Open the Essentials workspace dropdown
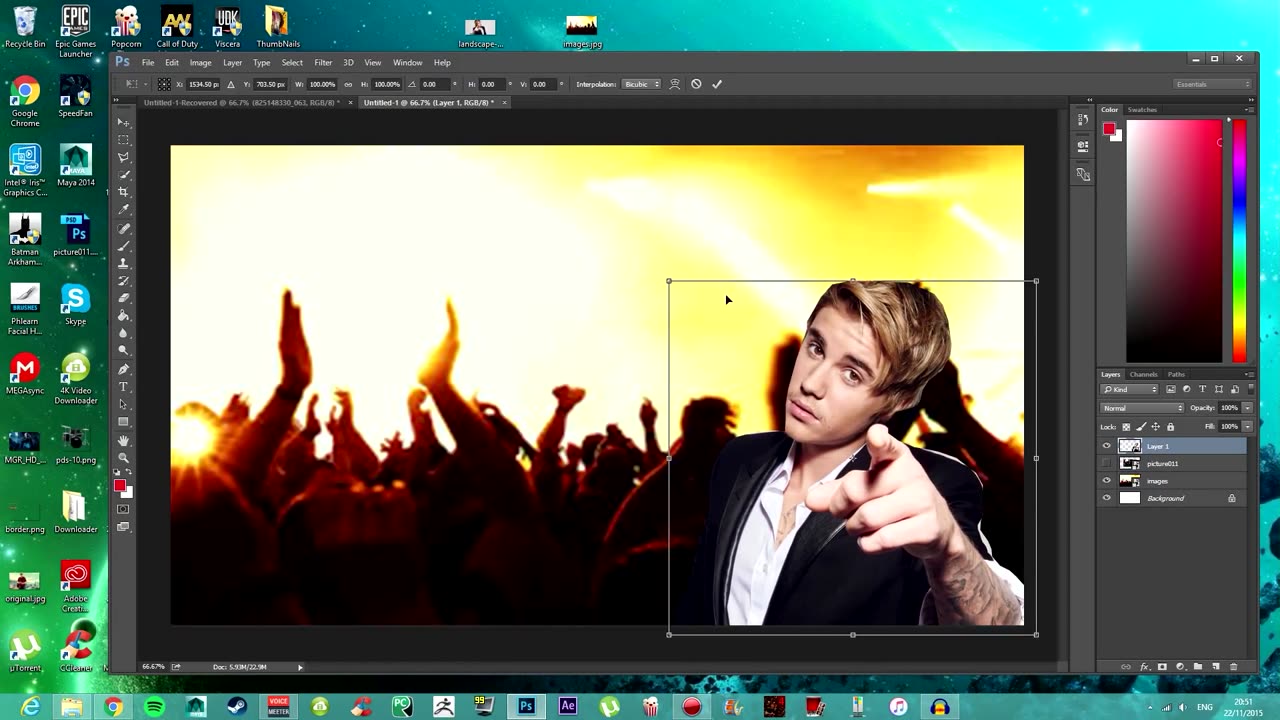 click(1213, 84)
